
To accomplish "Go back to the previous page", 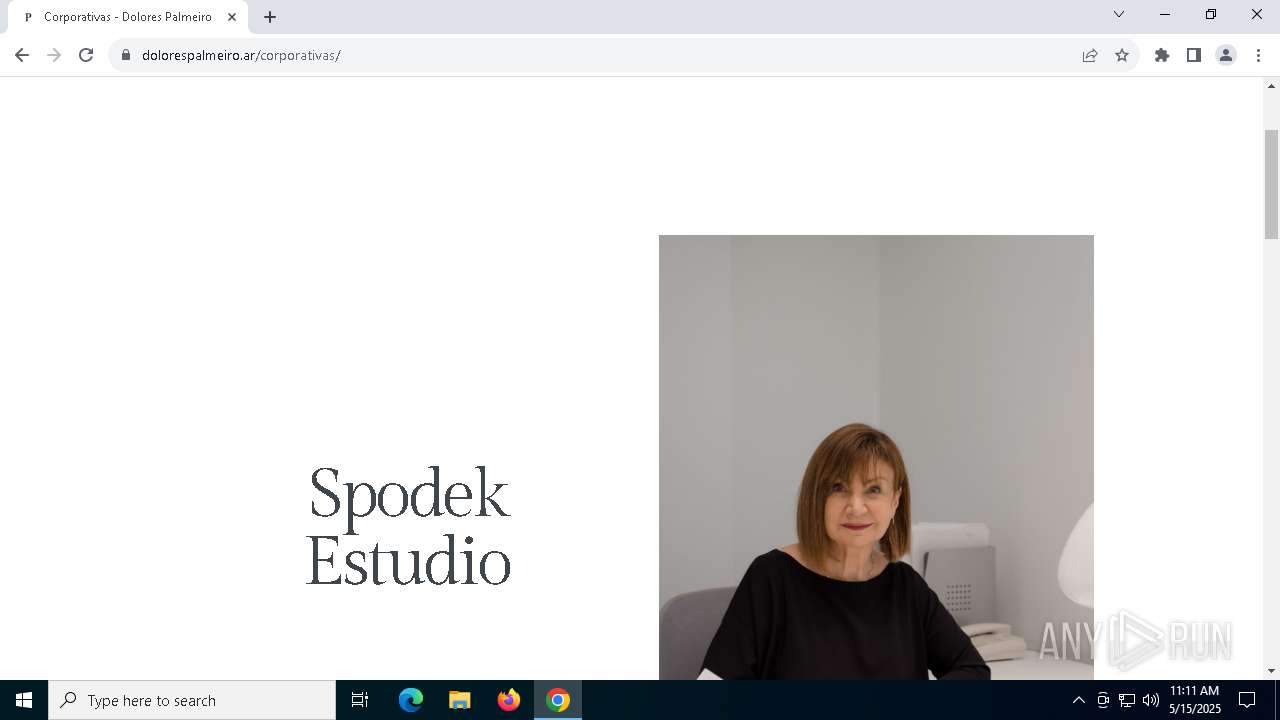I will tap(22, 55).
